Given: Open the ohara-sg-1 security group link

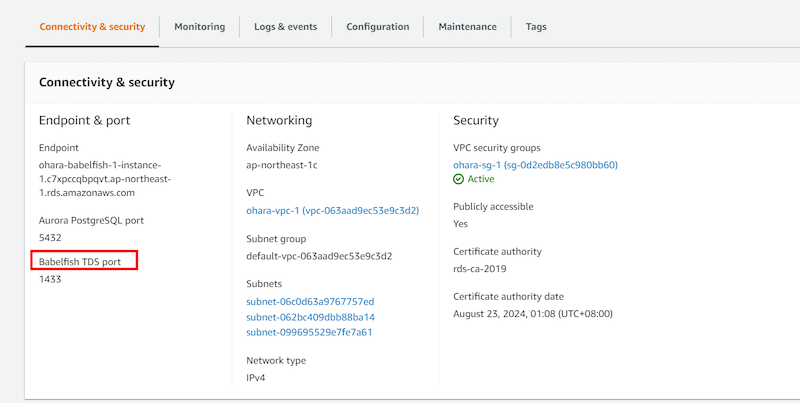Looking at the screenshot, I should point(535,165).
